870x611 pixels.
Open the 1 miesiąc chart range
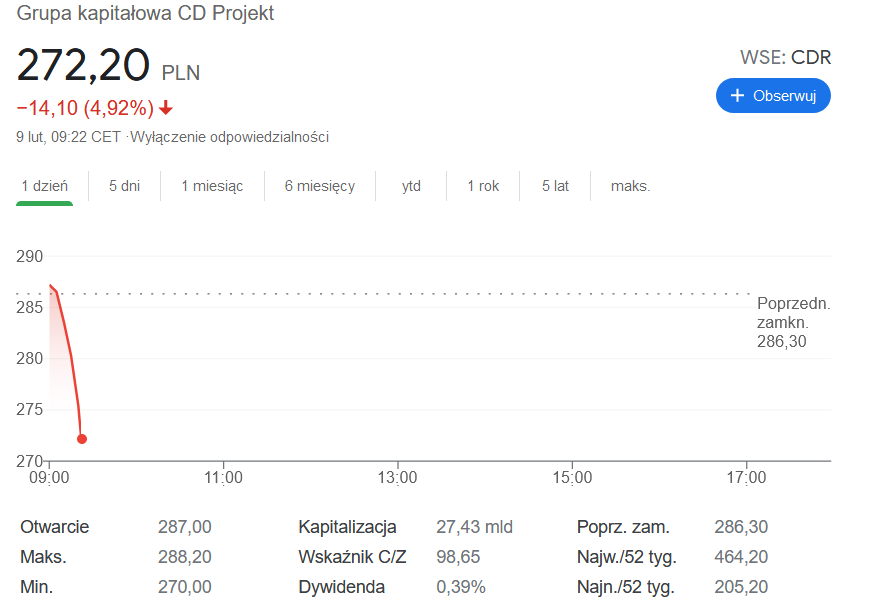(212, 186)
